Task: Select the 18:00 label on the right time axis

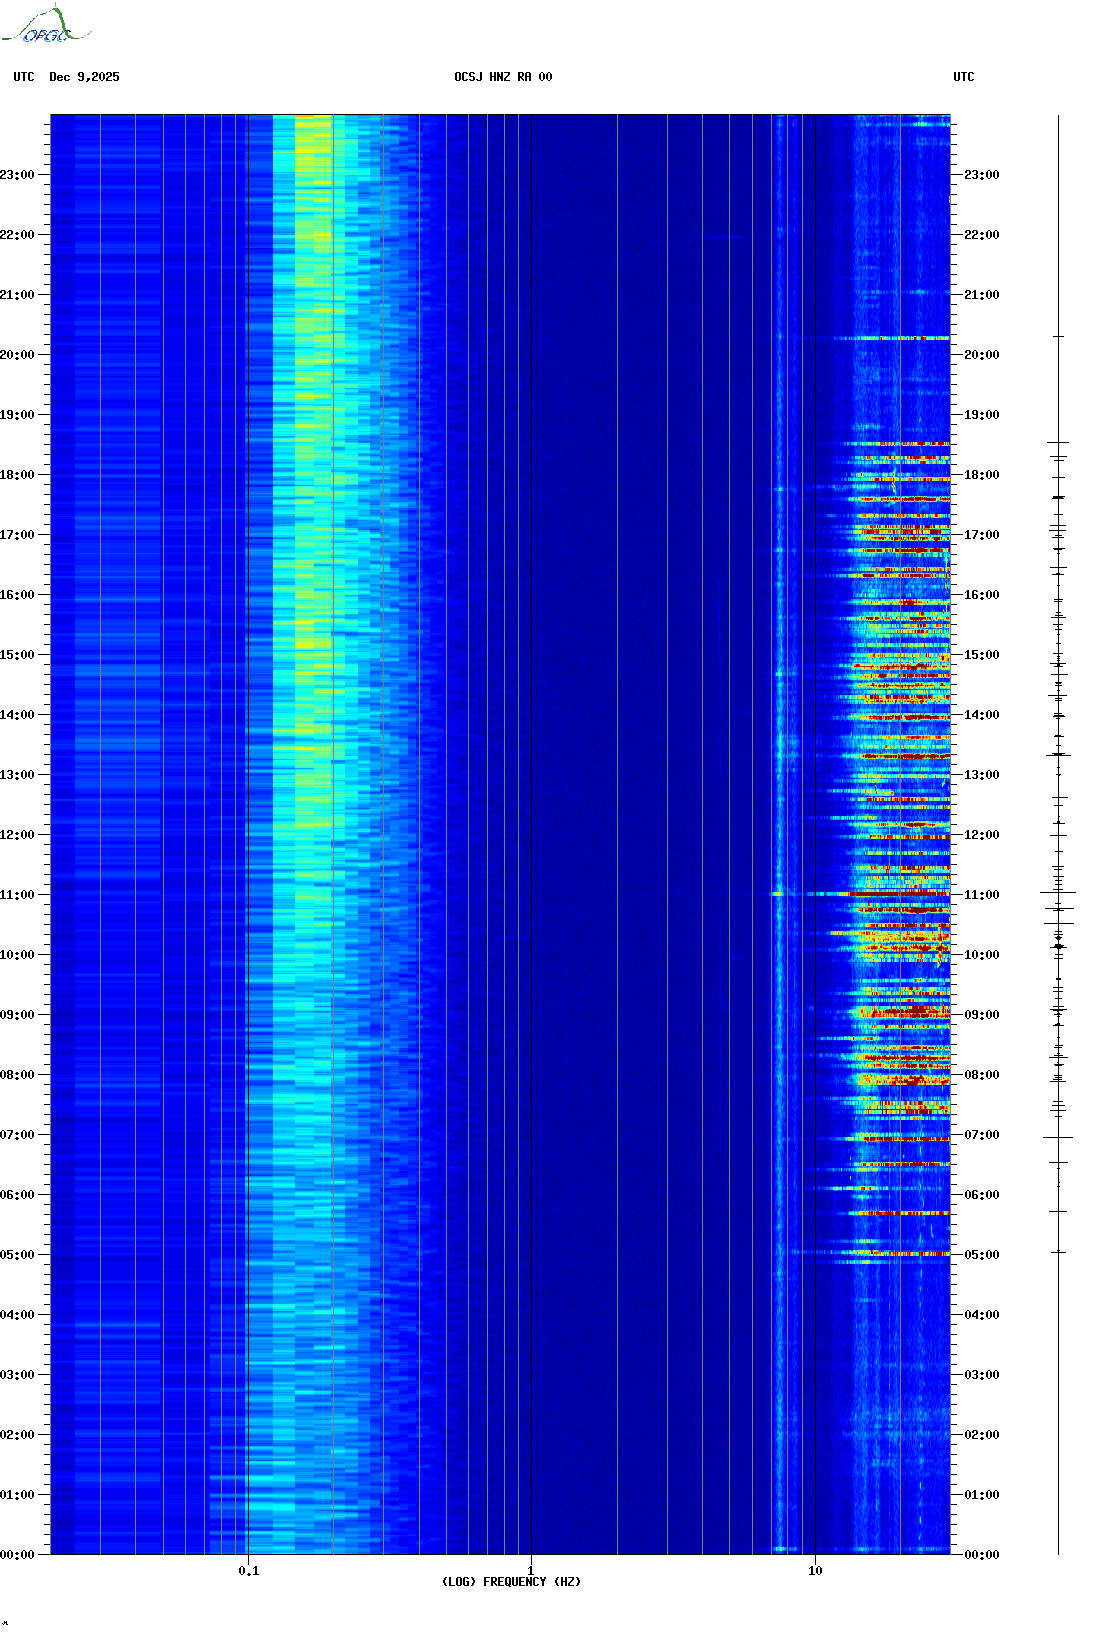Action: 981,475
